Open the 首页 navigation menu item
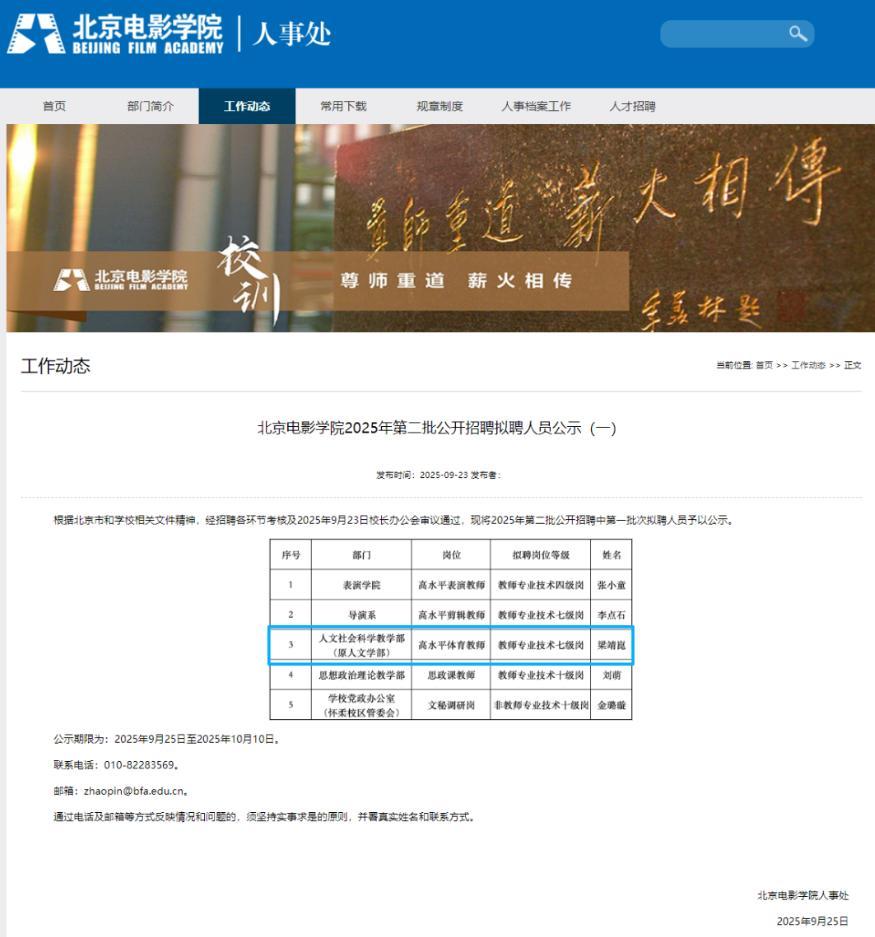 [x=54, y=107]
